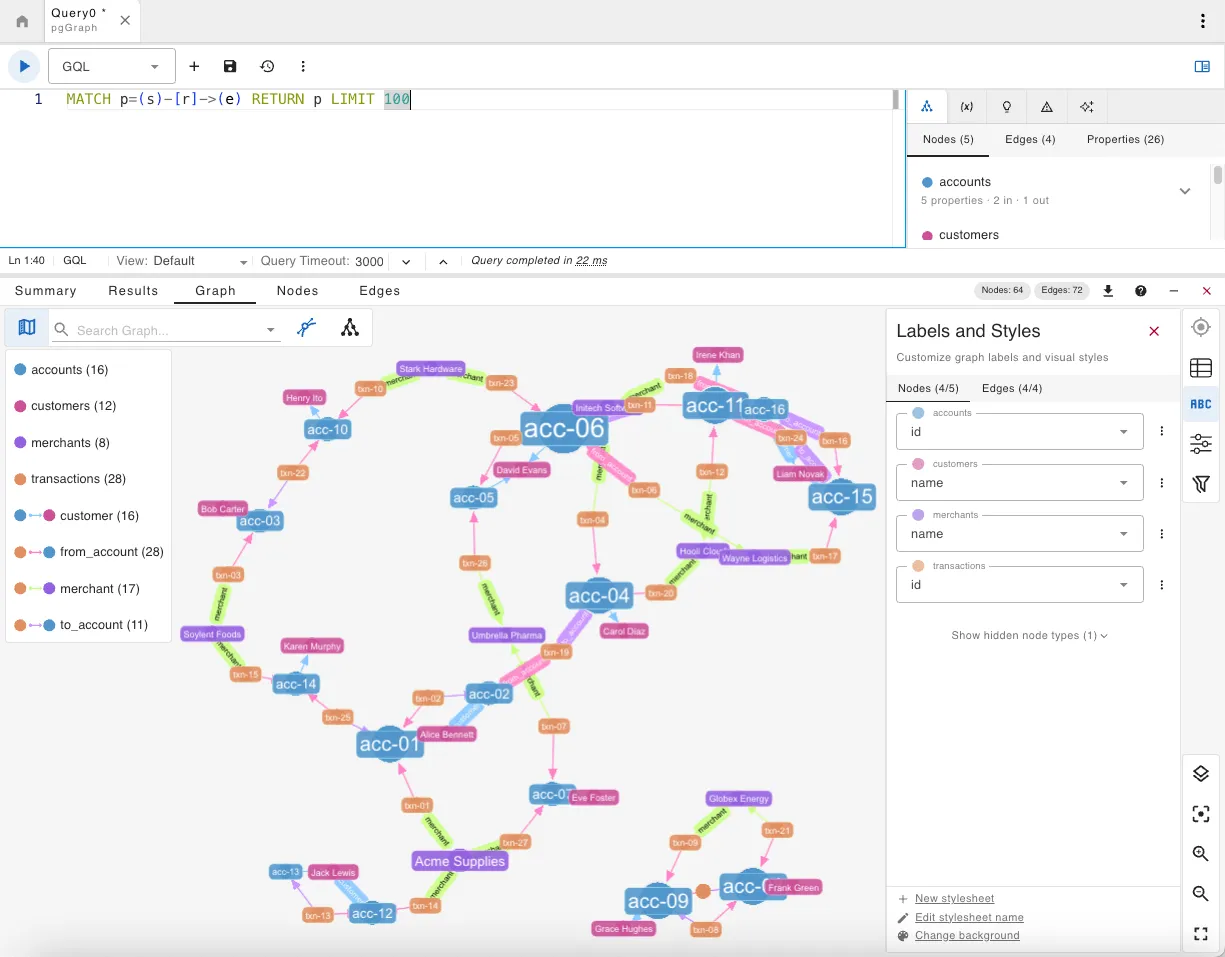Save the query via floppy icon

click(x=230, y=66)
